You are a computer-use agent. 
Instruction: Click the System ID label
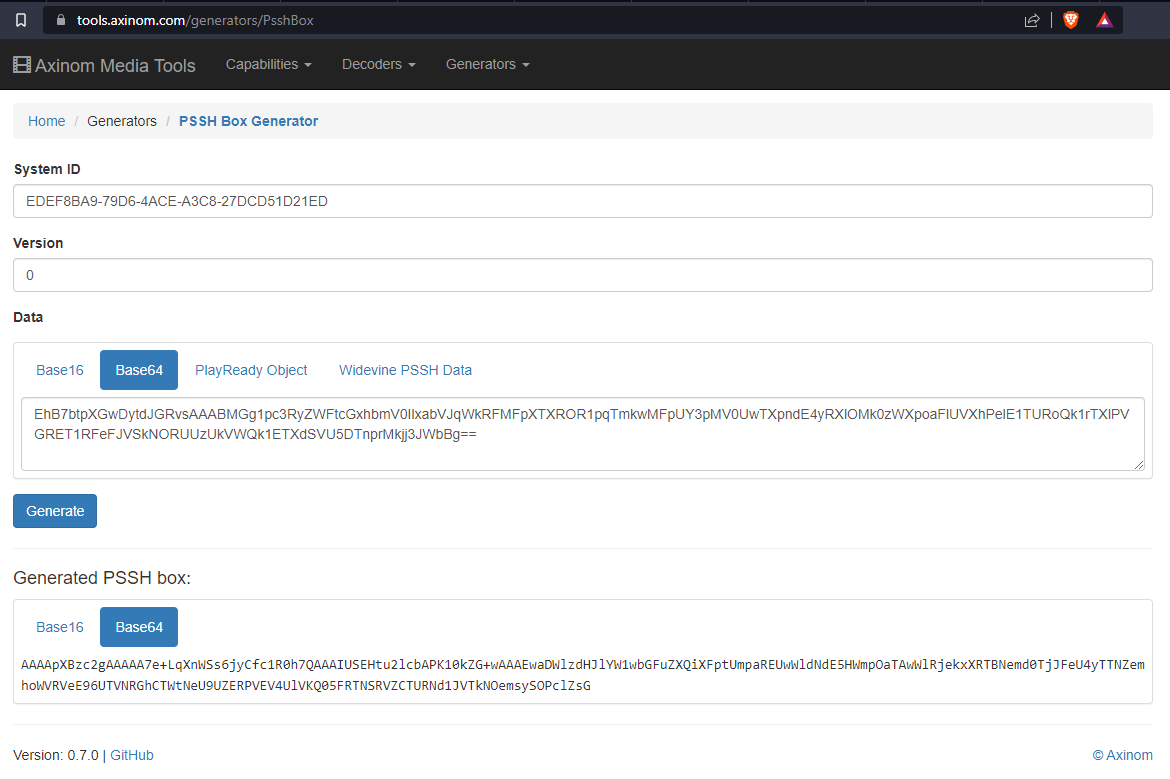tap(47, 169)
